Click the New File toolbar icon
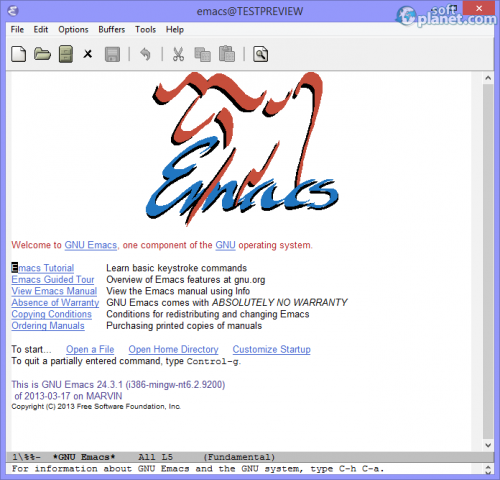500x480 pixels. [x=18, y=54]
